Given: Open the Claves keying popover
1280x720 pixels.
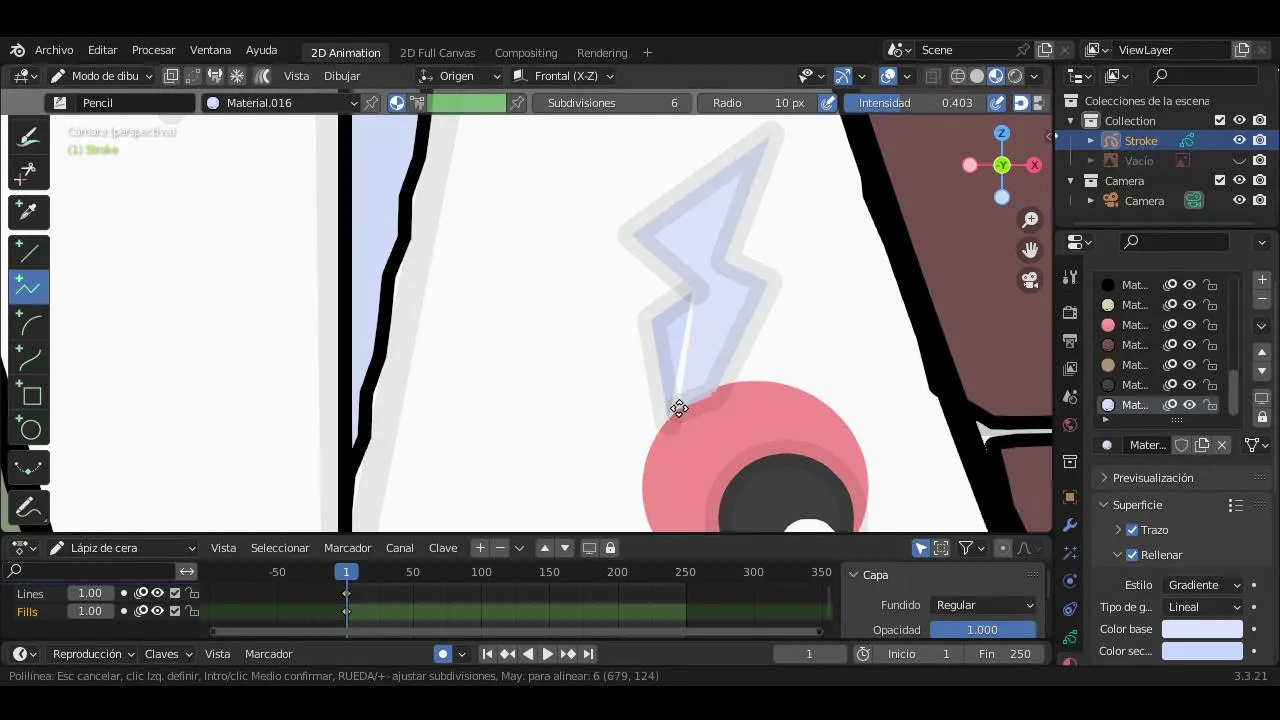Looking at the screenshot, I should pyautogui.click(x=168, y=654).
